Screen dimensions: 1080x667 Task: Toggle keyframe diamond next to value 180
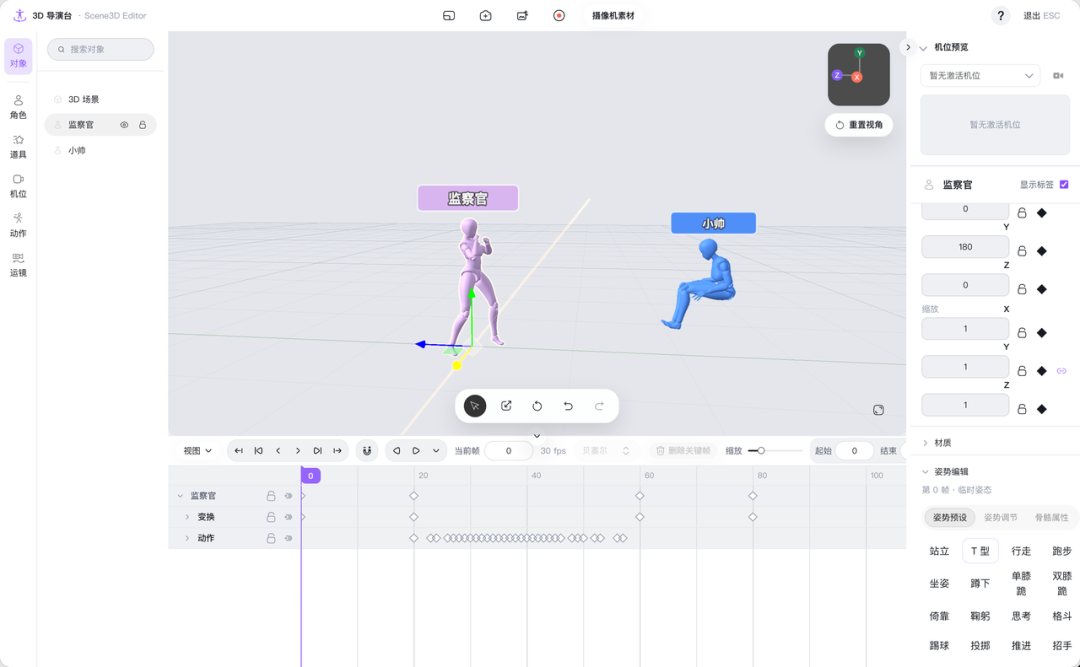1042,251
